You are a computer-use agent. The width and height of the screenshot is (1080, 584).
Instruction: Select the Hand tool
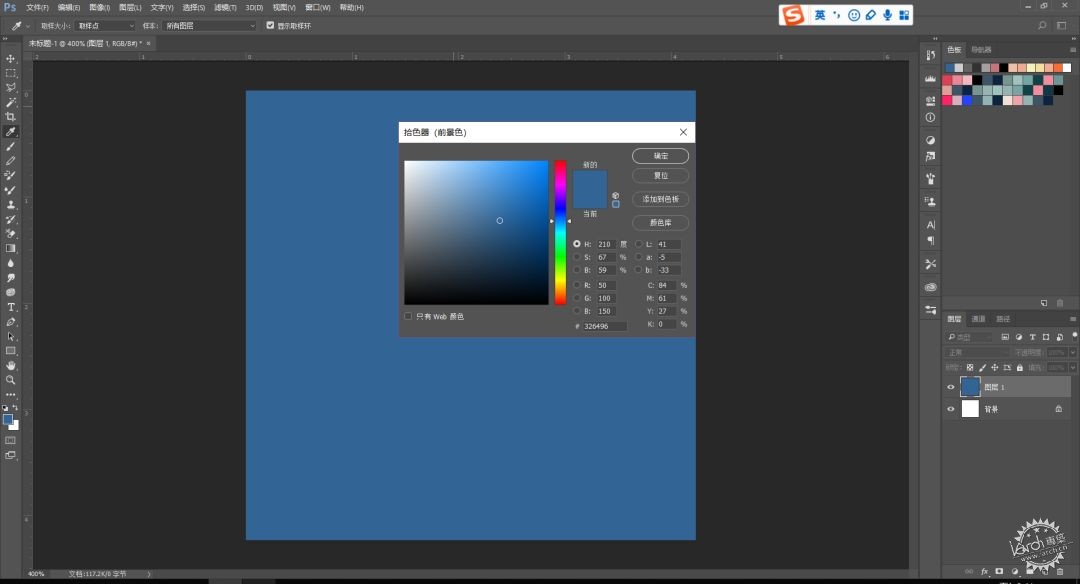[x=10, y=365]
